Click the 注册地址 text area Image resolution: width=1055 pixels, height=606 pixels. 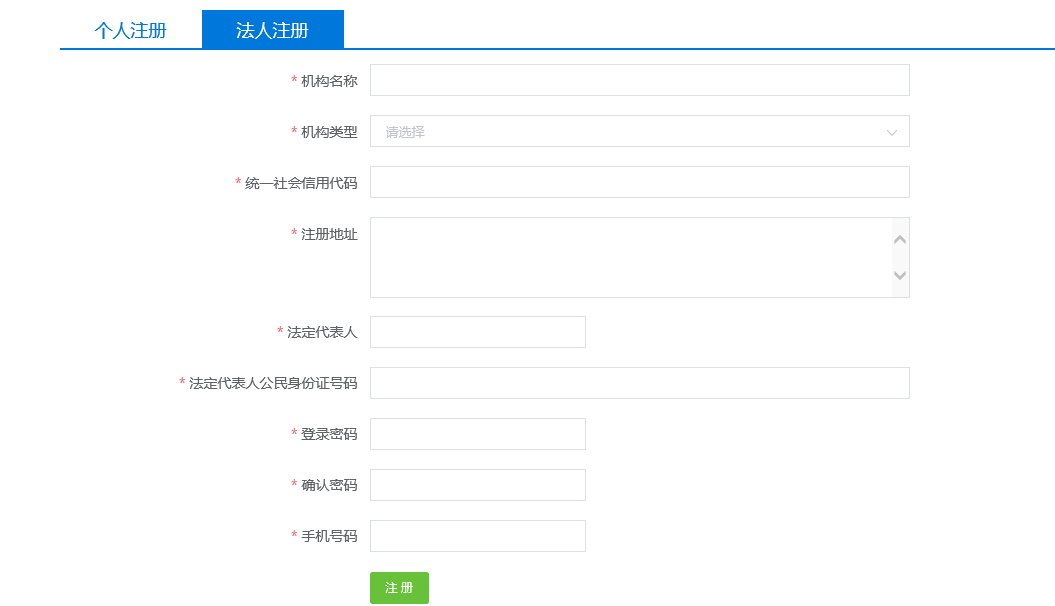630,257
